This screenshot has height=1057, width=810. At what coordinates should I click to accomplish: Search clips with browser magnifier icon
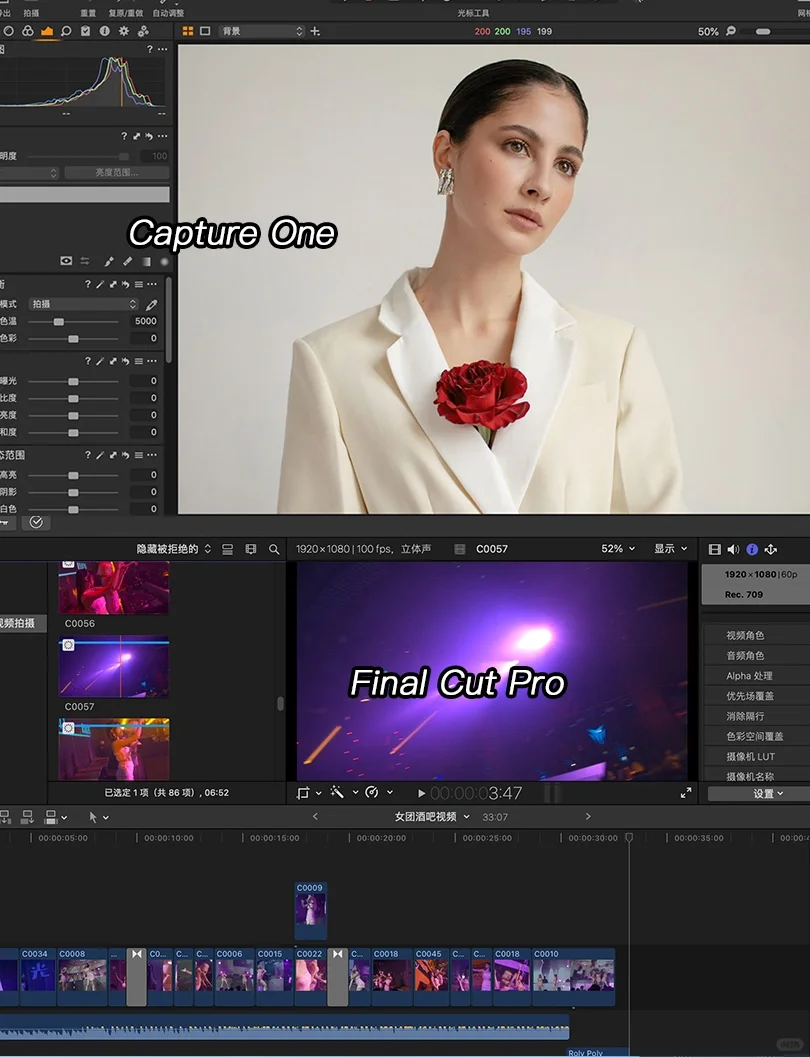274,549
